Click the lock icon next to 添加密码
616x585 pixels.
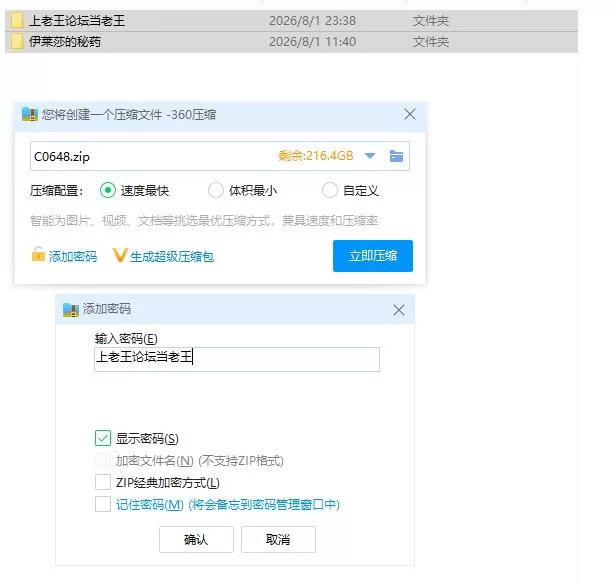click(x=38, y=254)
